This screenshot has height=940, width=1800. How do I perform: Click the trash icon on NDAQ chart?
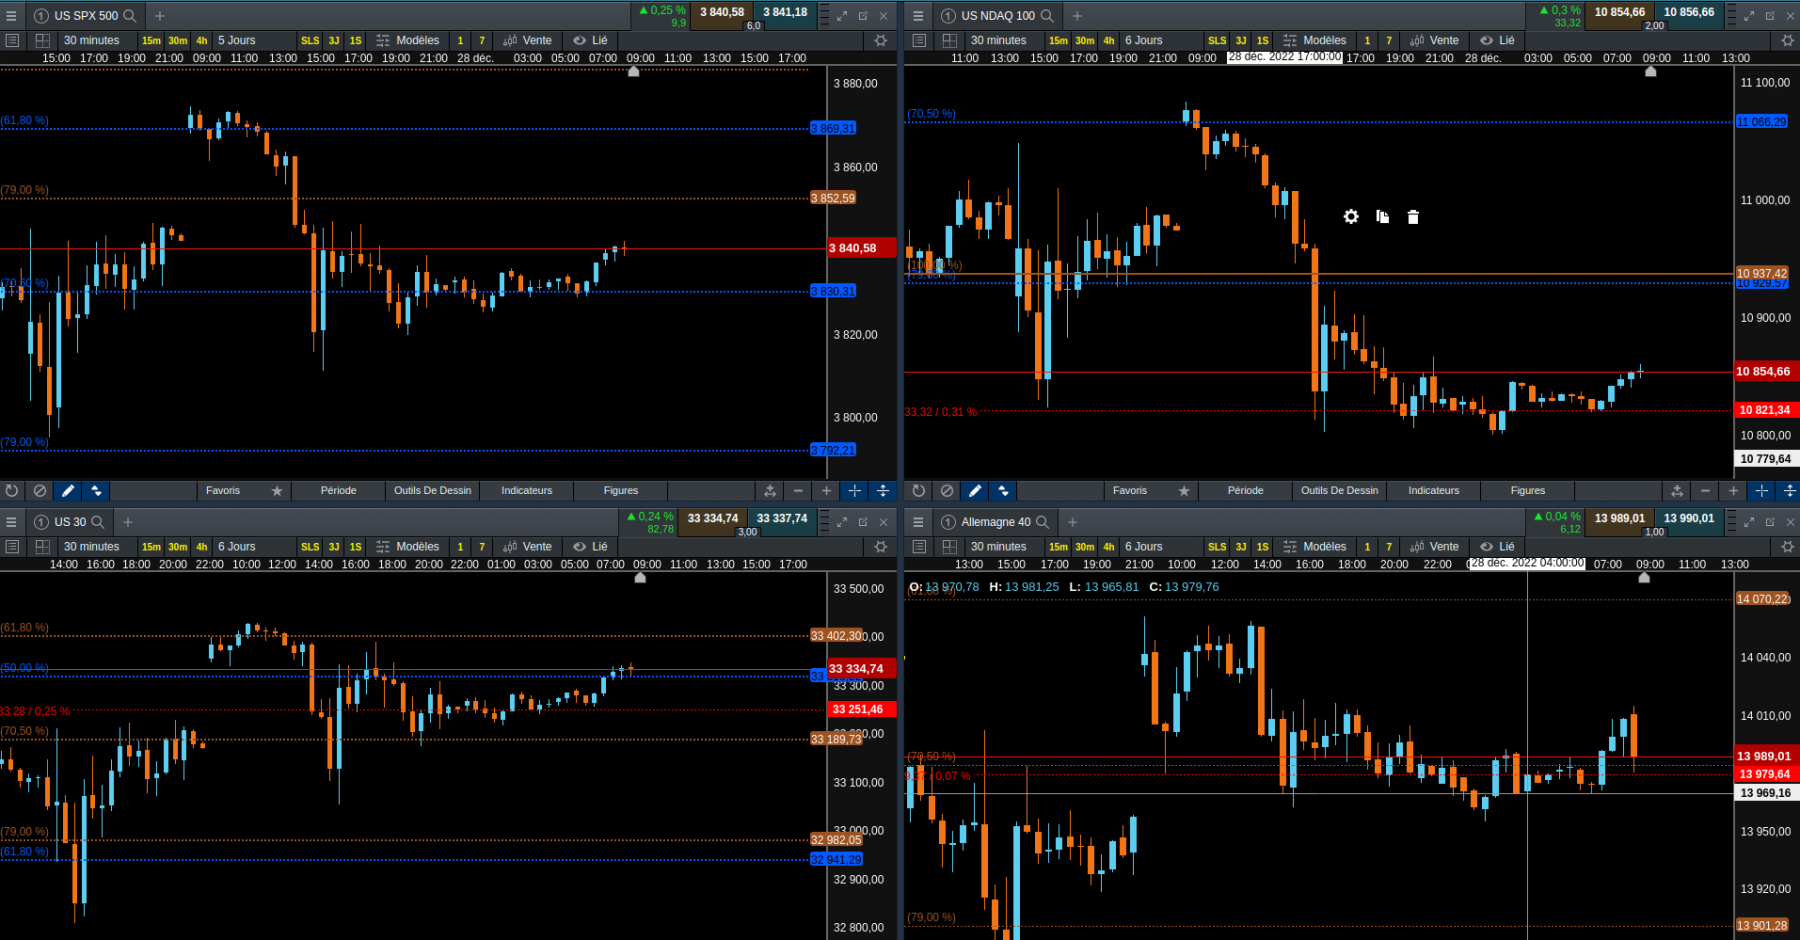1413,217
